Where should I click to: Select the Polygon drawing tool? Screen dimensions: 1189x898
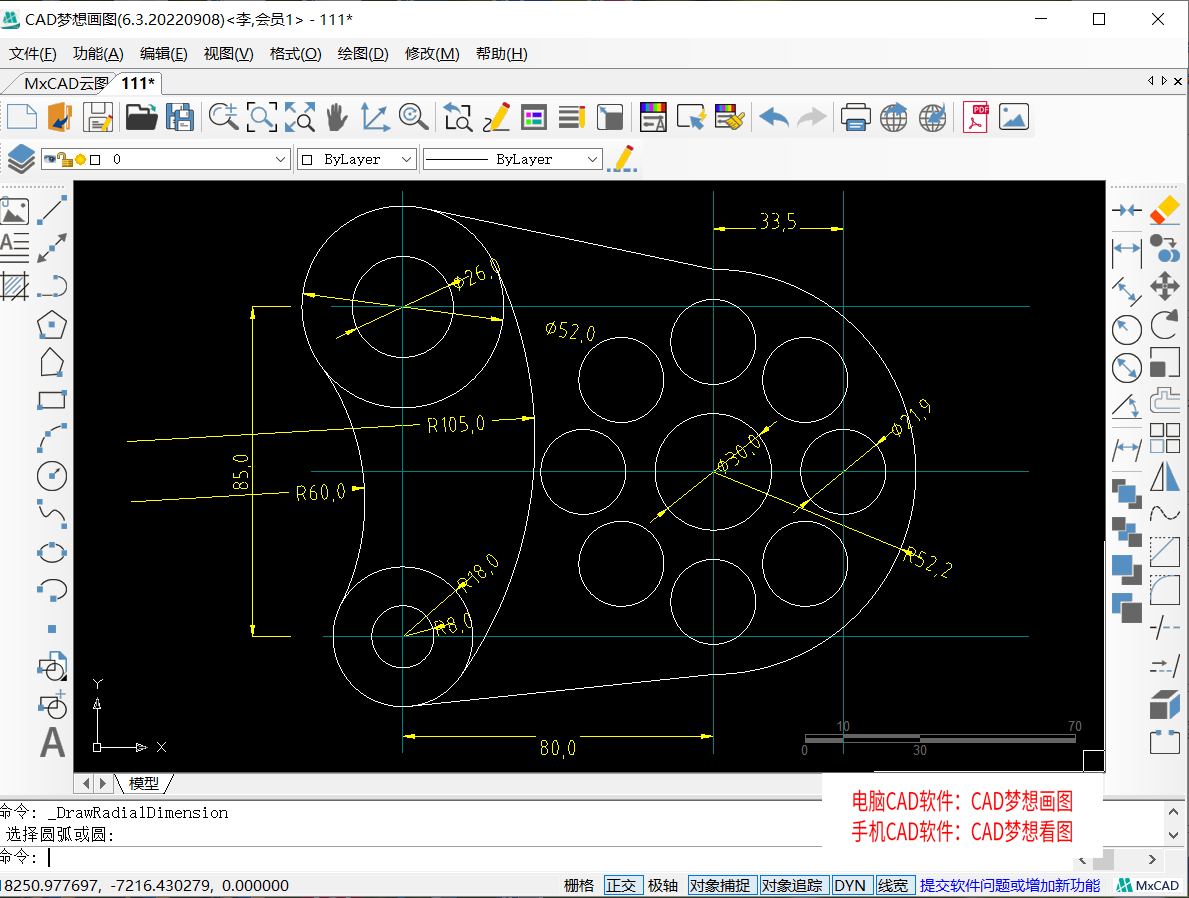click(52, 325)
